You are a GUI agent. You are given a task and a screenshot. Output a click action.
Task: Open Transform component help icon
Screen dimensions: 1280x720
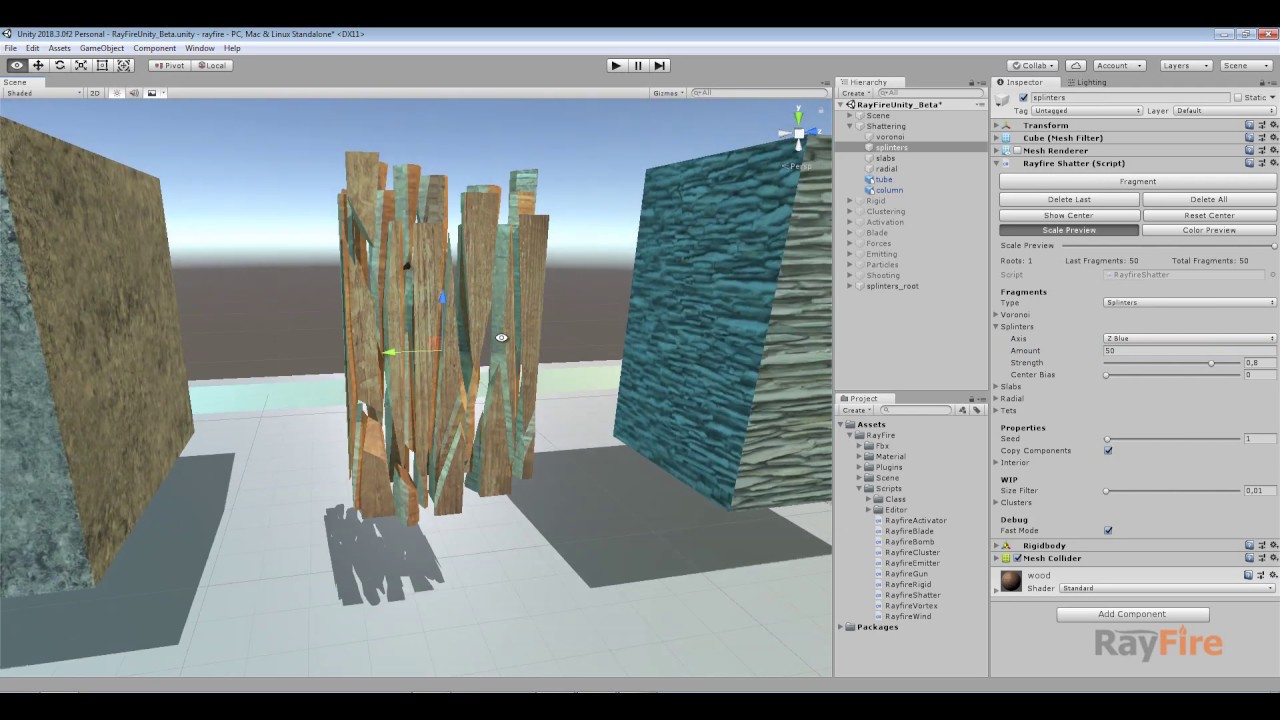click(1250, 125)
